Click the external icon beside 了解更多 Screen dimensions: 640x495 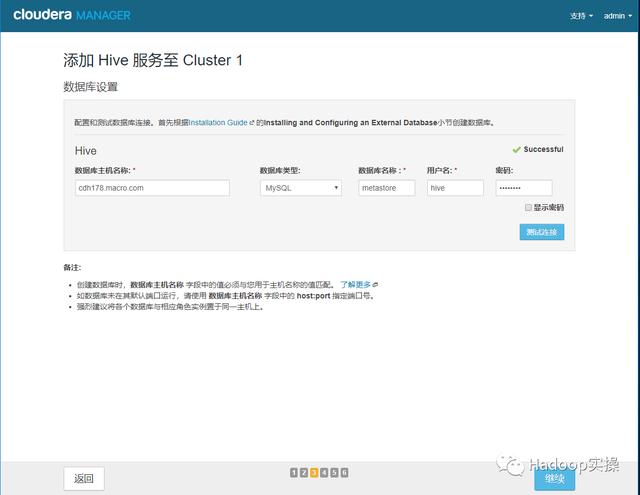coord(375,284)
